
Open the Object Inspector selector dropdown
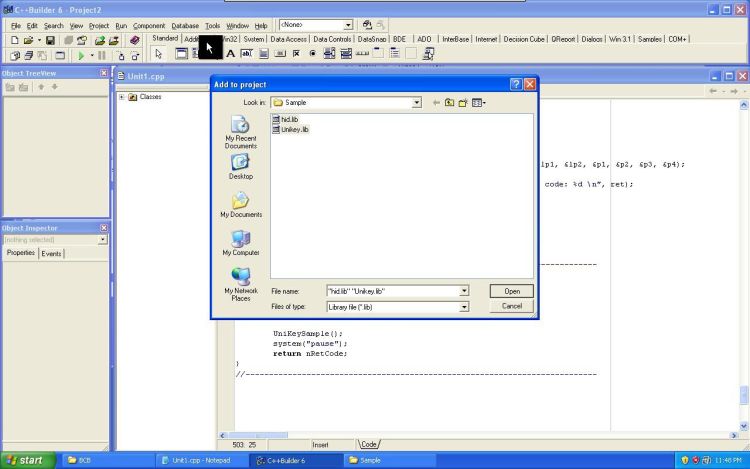coord(102,240)
